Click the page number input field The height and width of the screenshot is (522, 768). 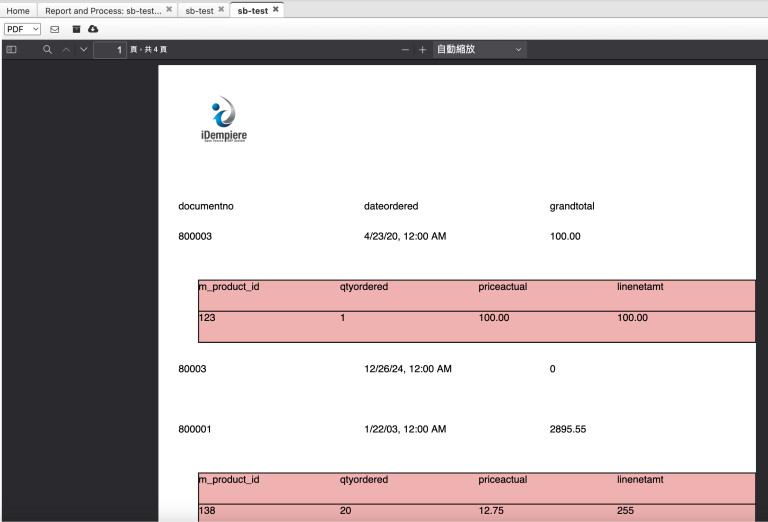(110, 49)
